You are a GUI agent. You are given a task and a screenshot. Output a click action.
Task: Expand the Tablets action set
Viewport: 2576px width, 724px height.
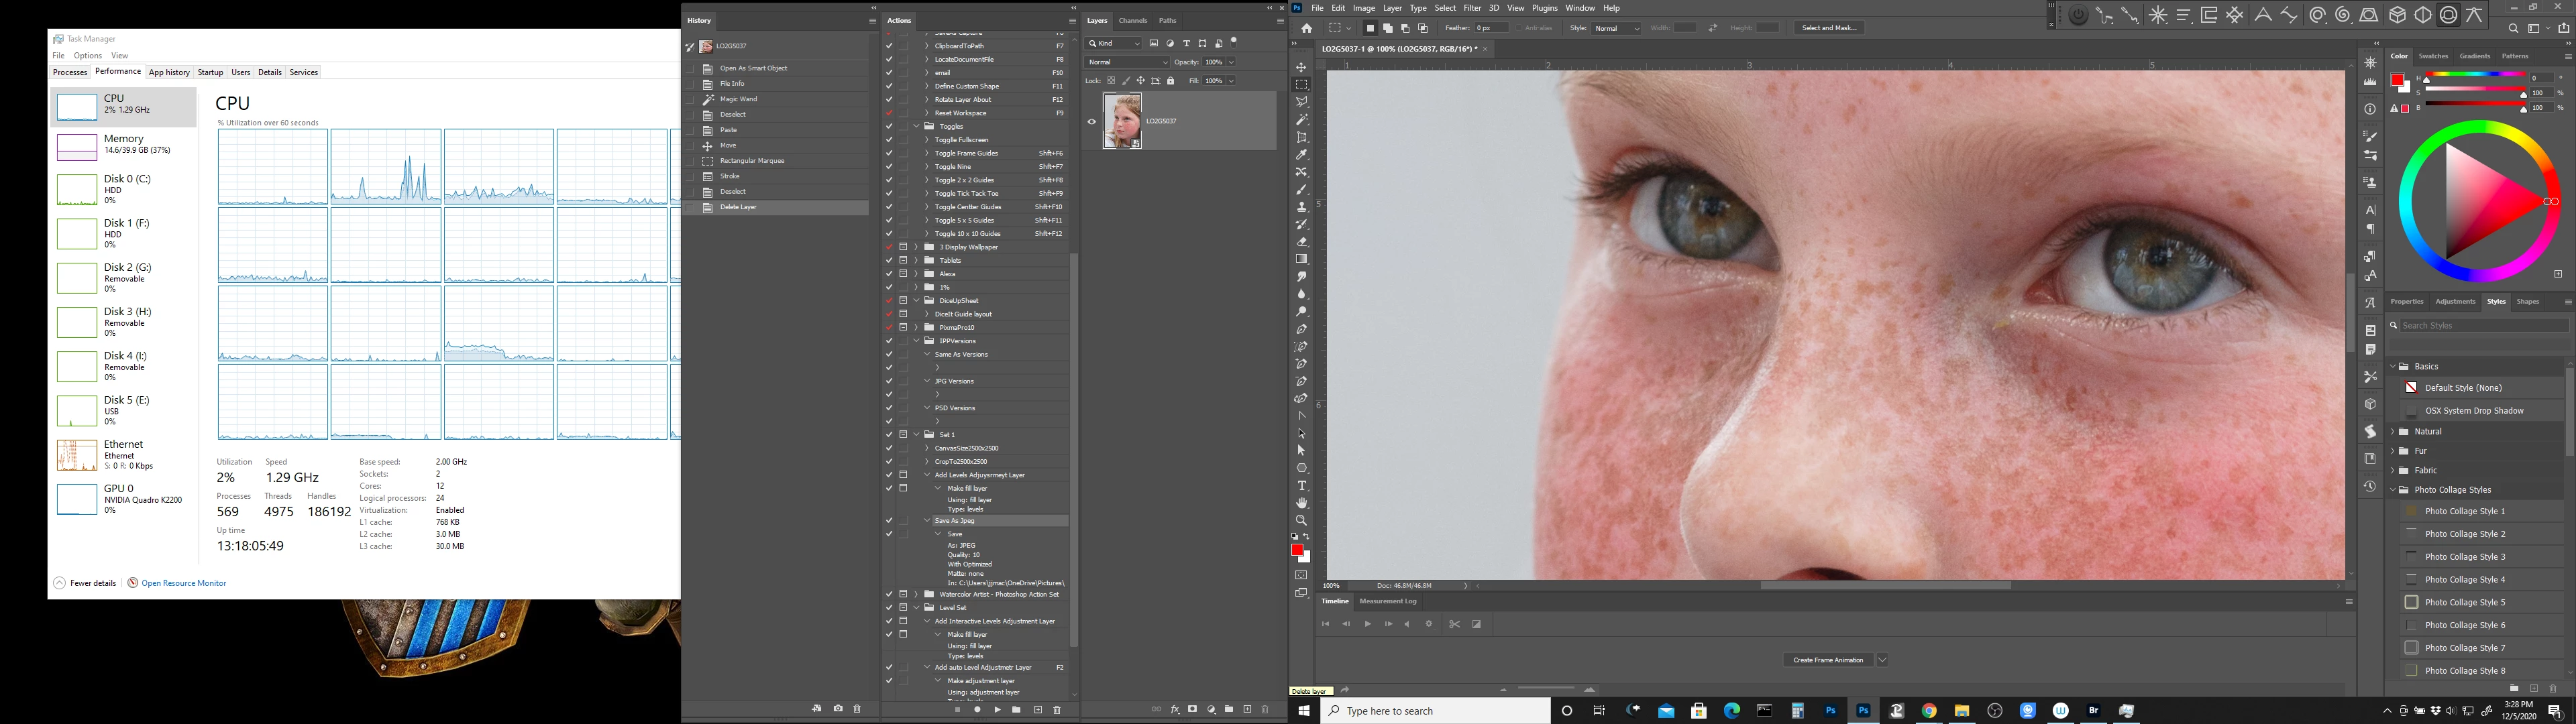coord(916,260)
